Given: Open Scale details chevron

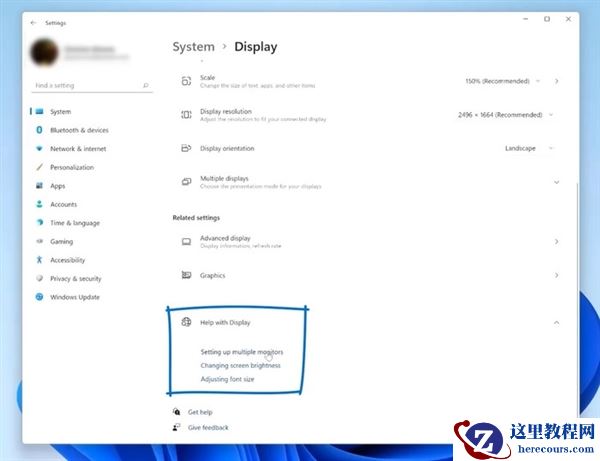Looking at the screenshot, I should pyautogui.click(x=557, y=81).
